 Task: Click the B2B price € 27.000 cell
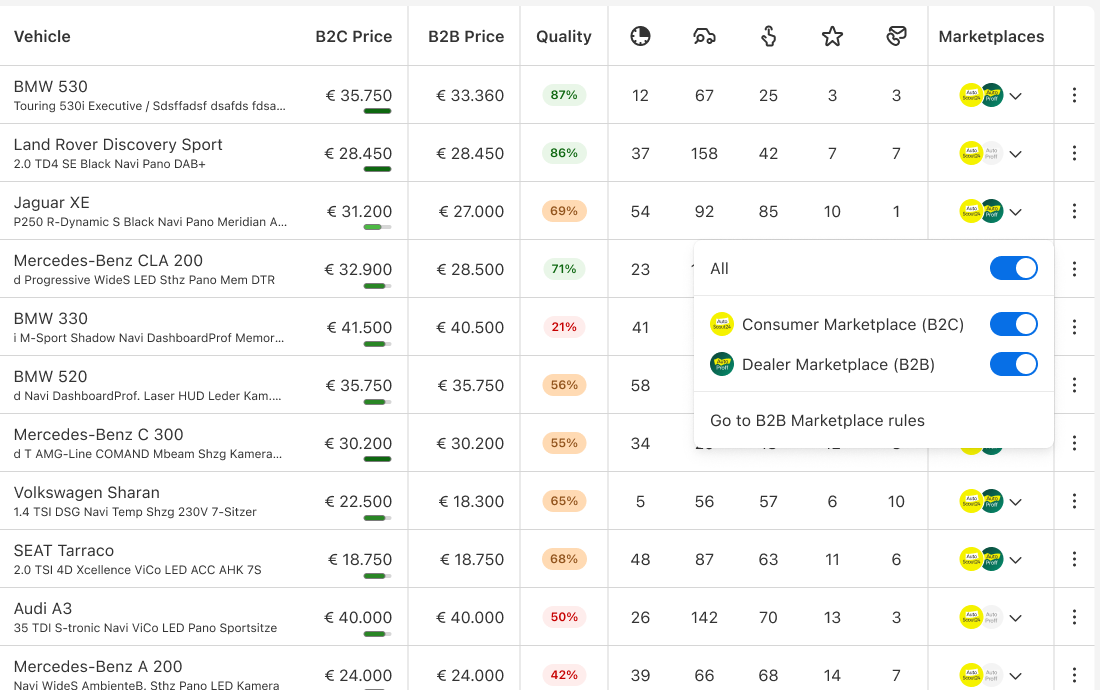coord(471,211)
